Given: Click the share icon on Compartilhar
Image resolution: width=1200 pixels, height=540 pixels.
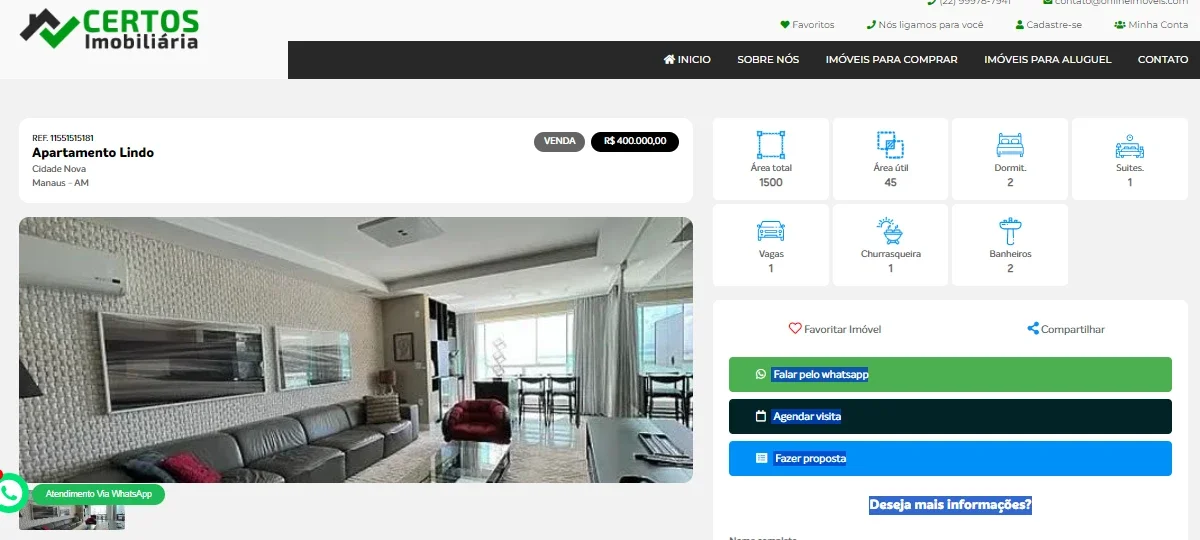Looking at the screenshot, I should [x=1033, y=328].
